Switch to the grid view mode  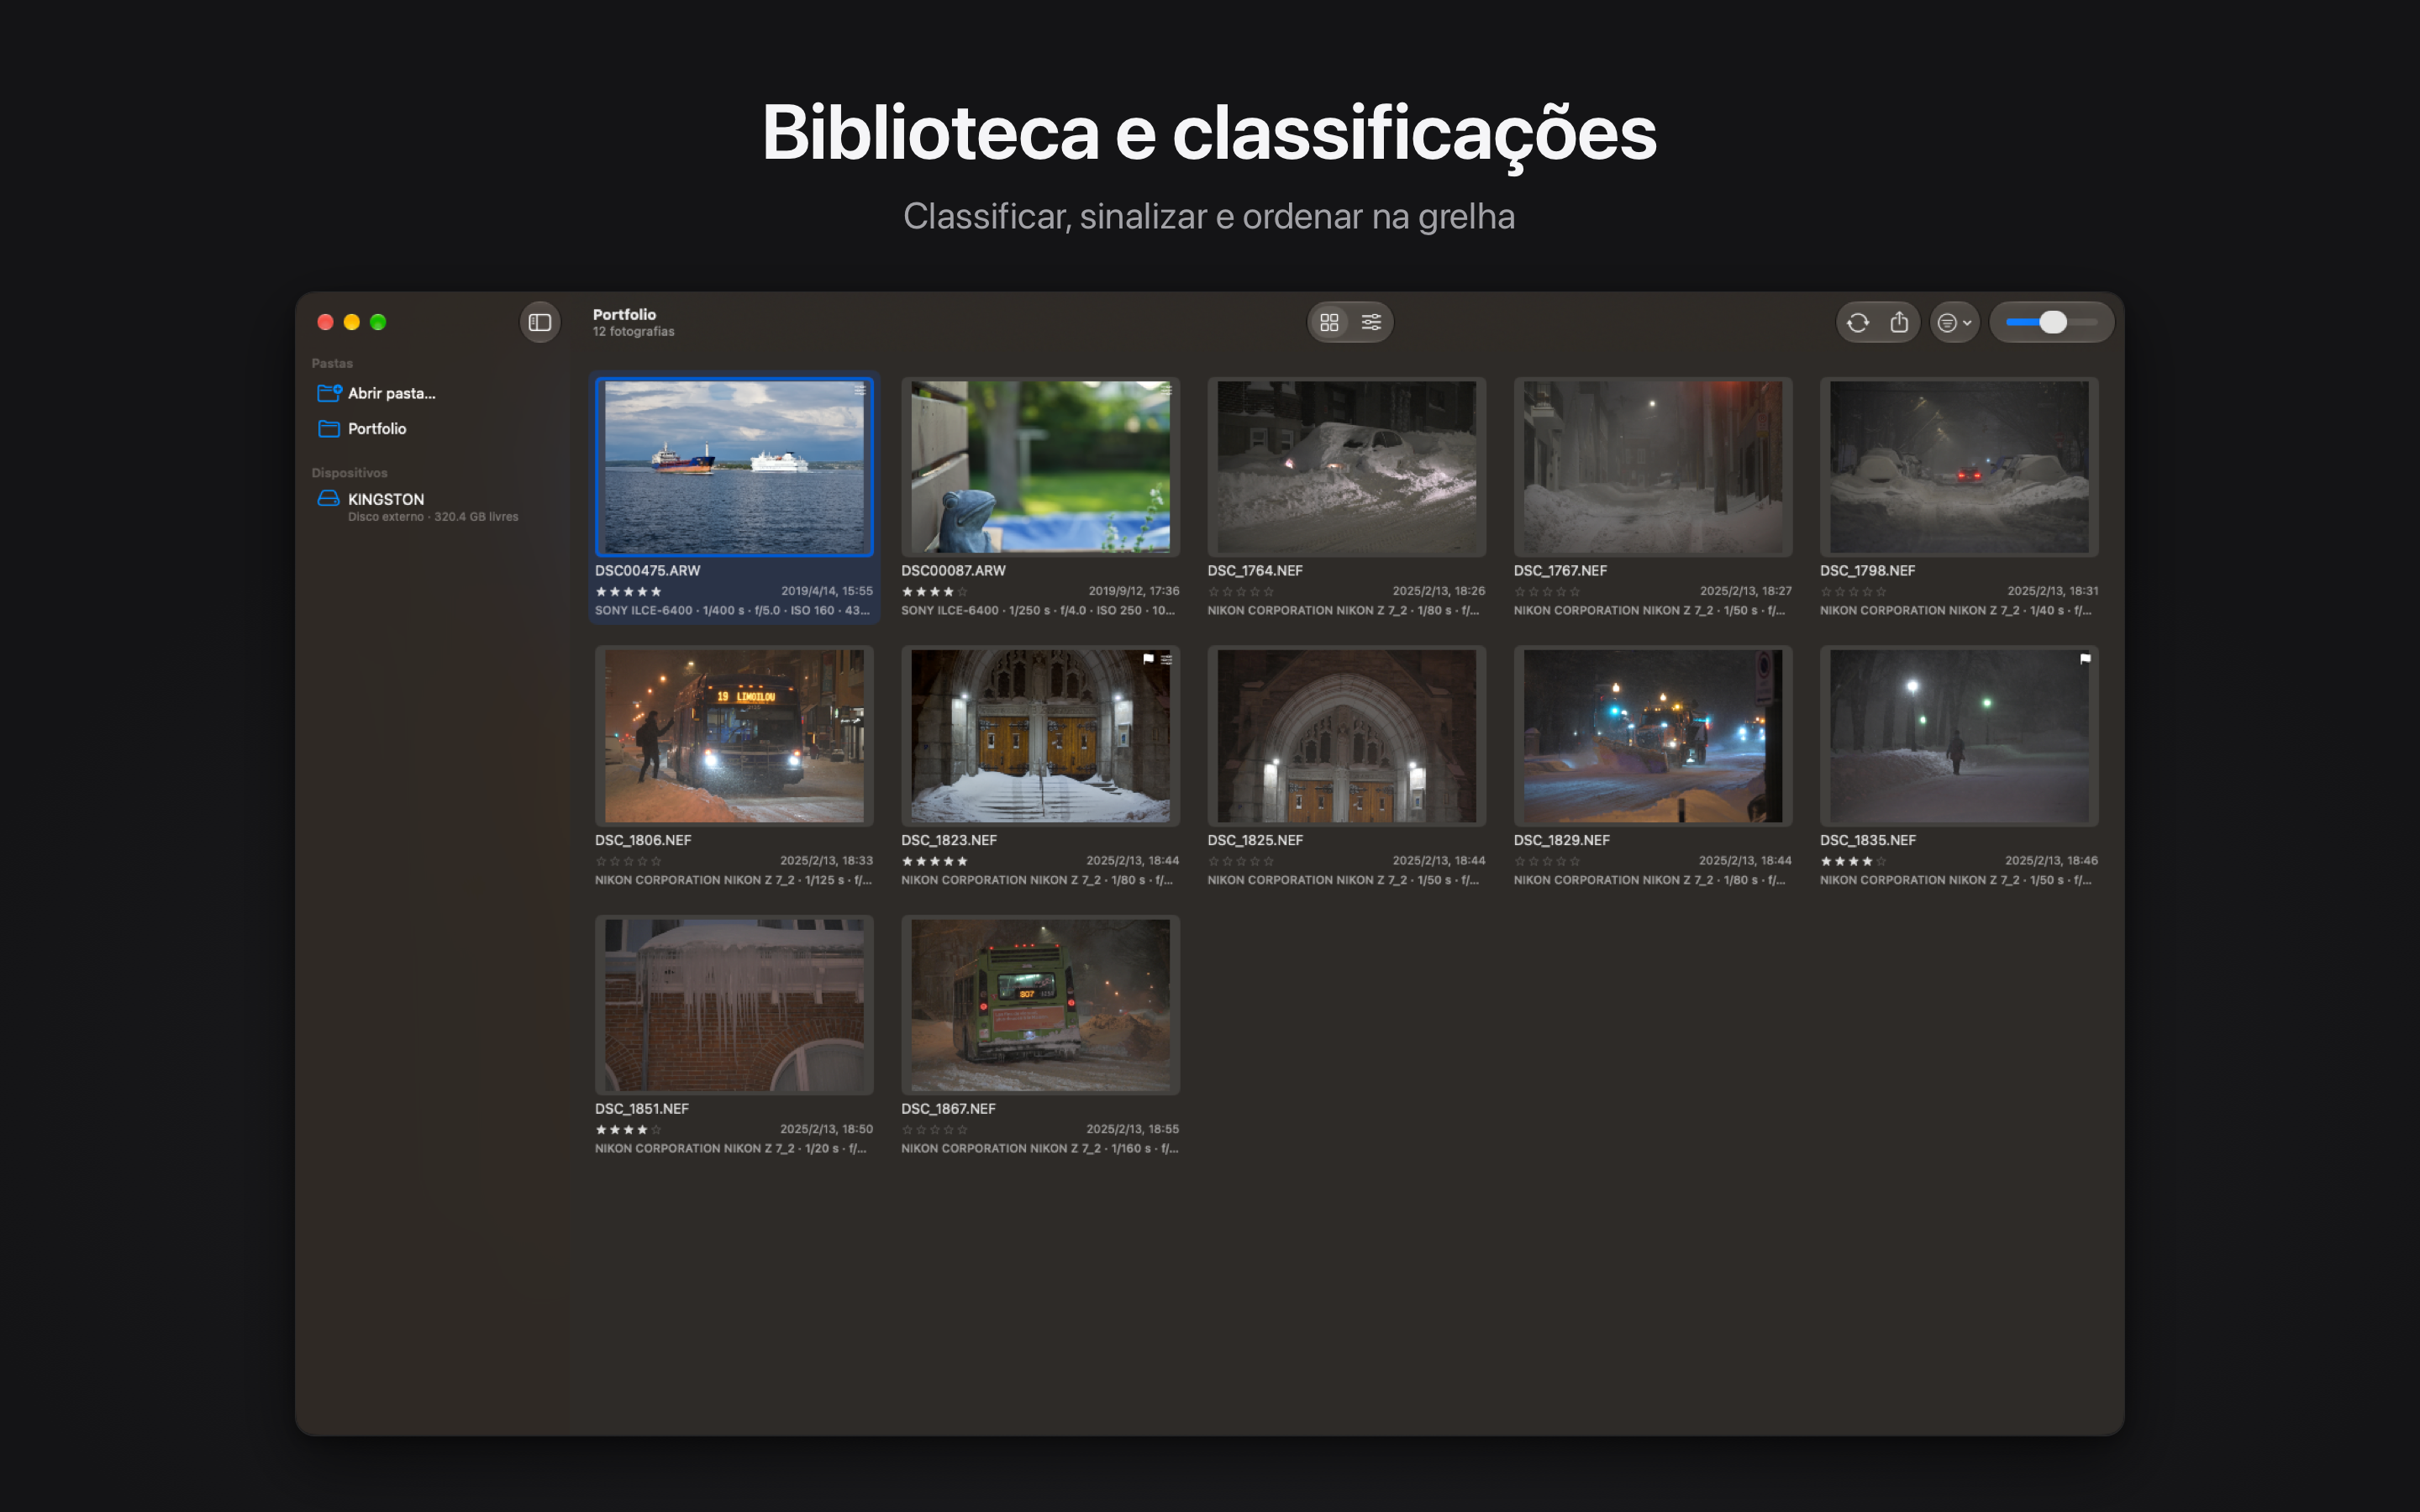point(1329,322)
